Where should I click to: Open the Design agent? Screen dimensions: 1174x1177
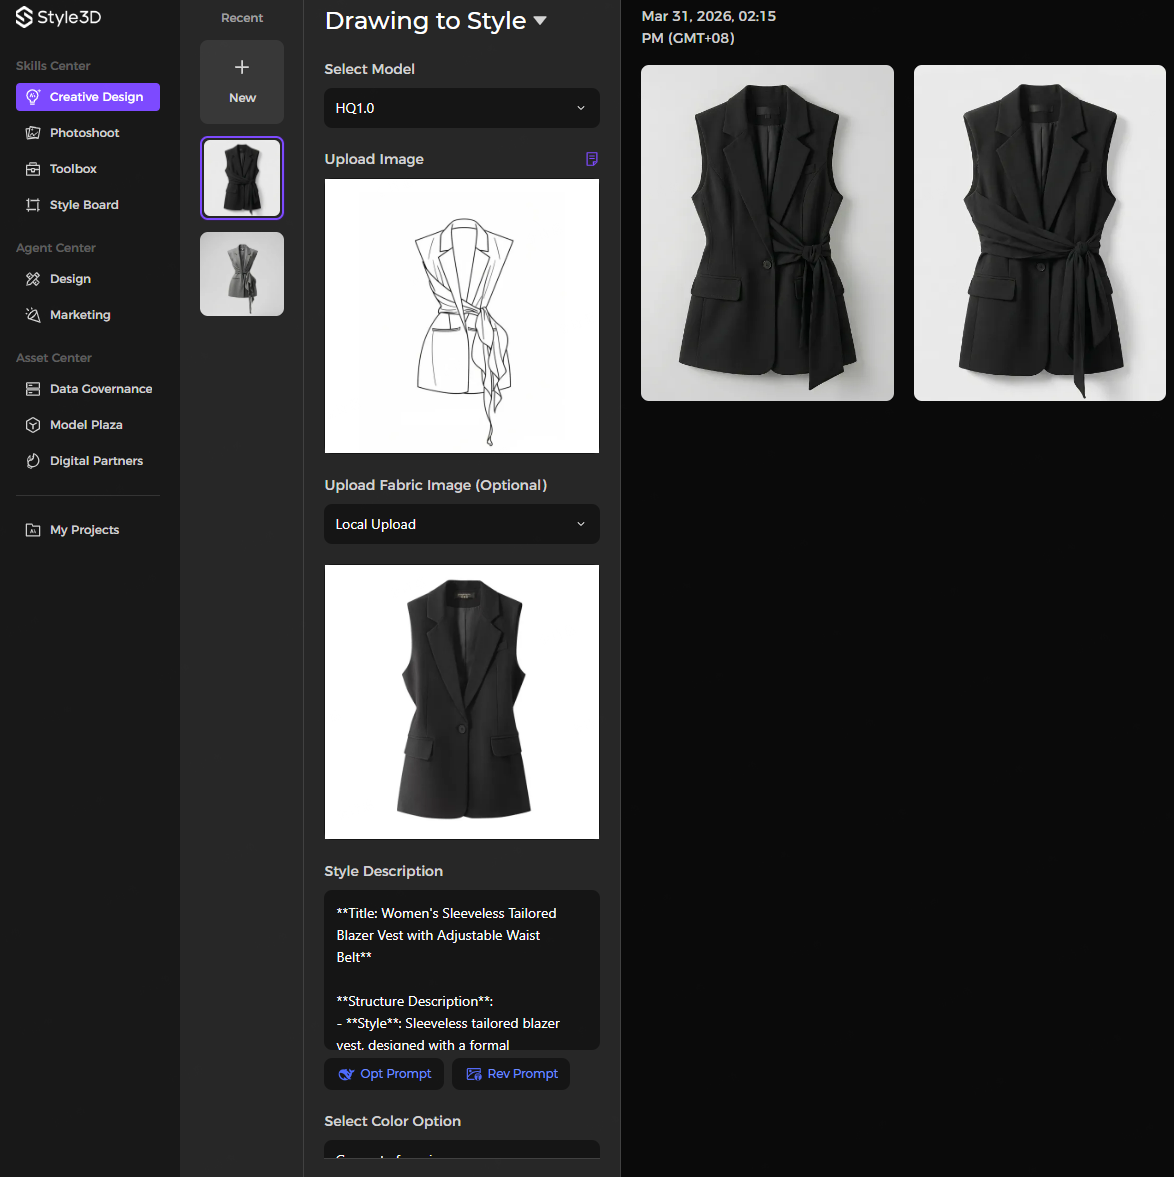(70, 279)
